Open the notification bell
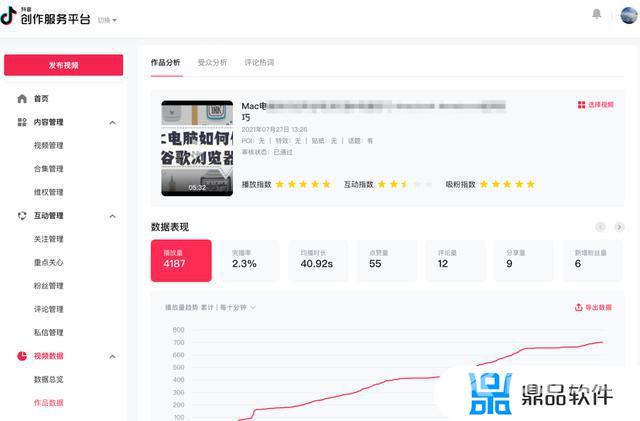The width and height of the screenshot is (640, 421). tap(596, 14)
